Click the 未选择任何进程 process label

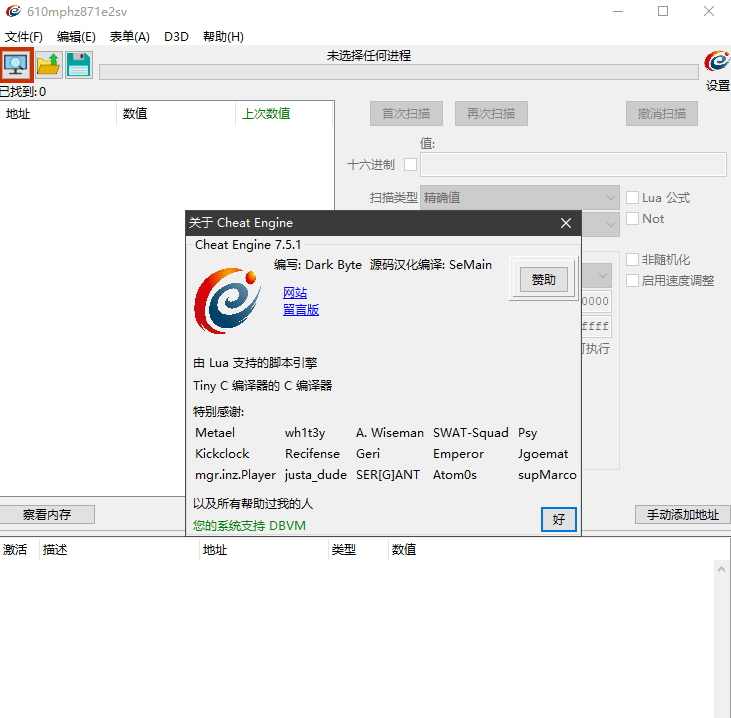pos(369,55)
